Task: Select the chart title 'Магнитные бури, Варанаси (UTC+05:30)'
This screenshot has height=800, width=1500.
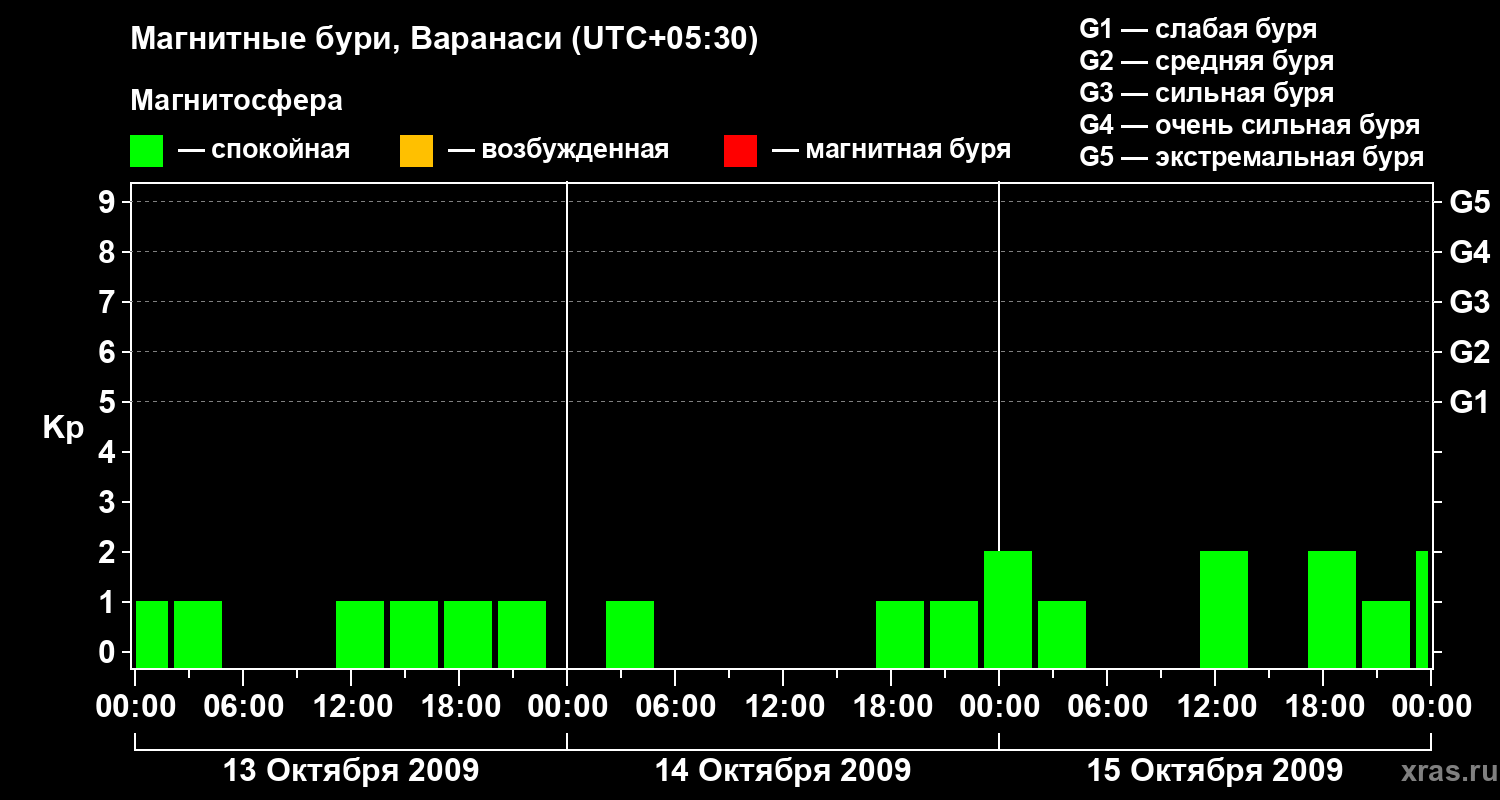Action: click(444, 40)
